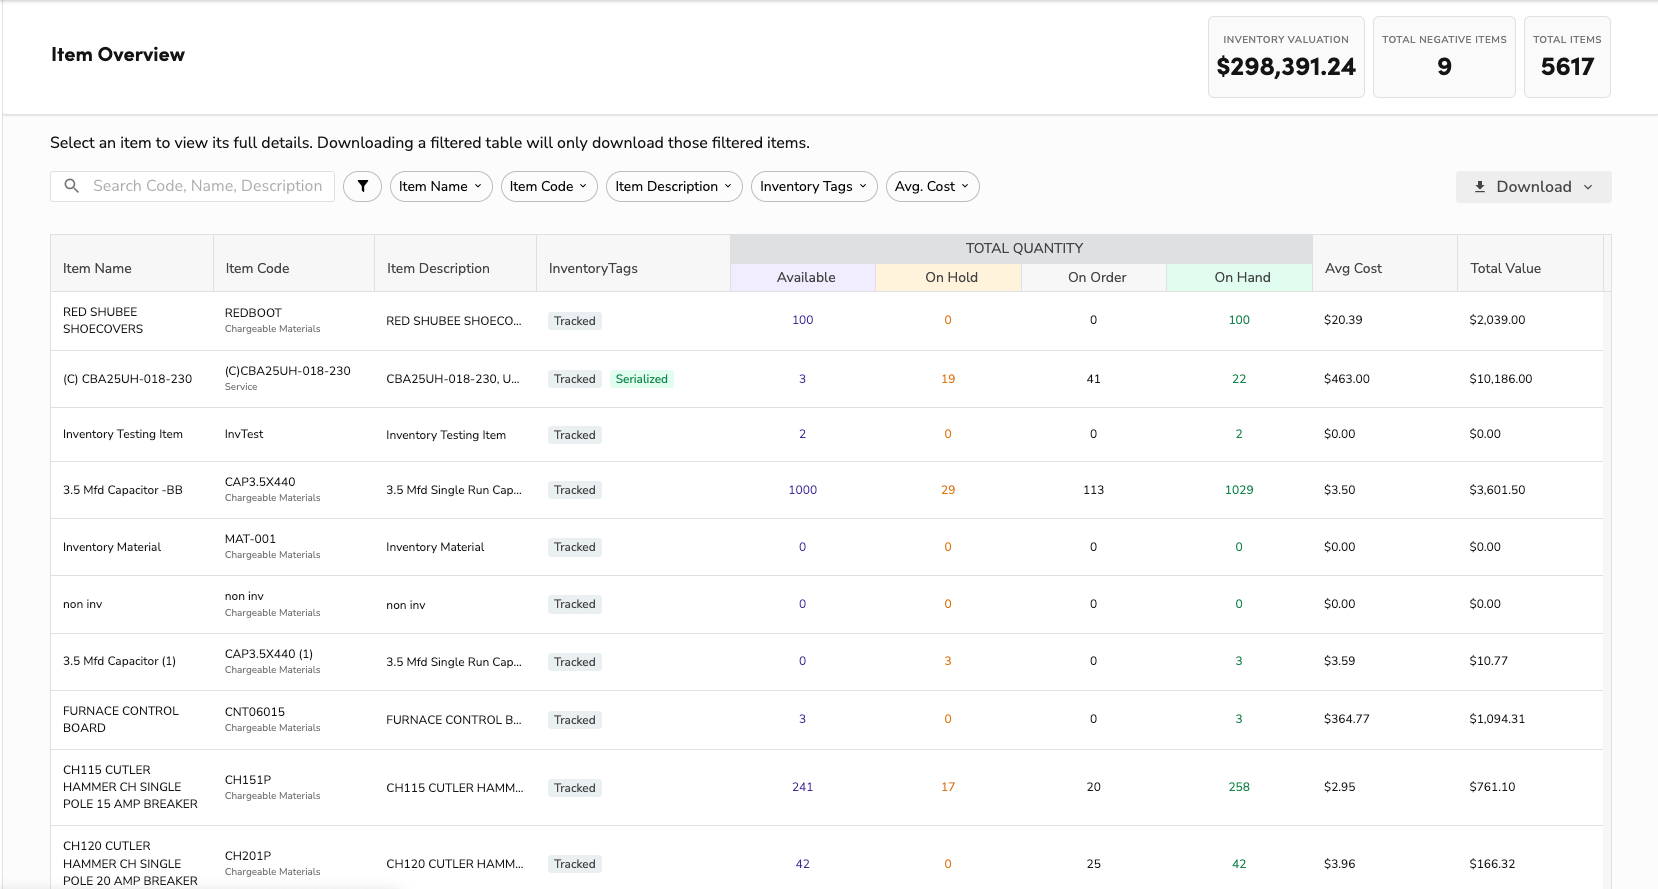
Task: Sort by the Total Value column header
Action: click(1505, 268)
